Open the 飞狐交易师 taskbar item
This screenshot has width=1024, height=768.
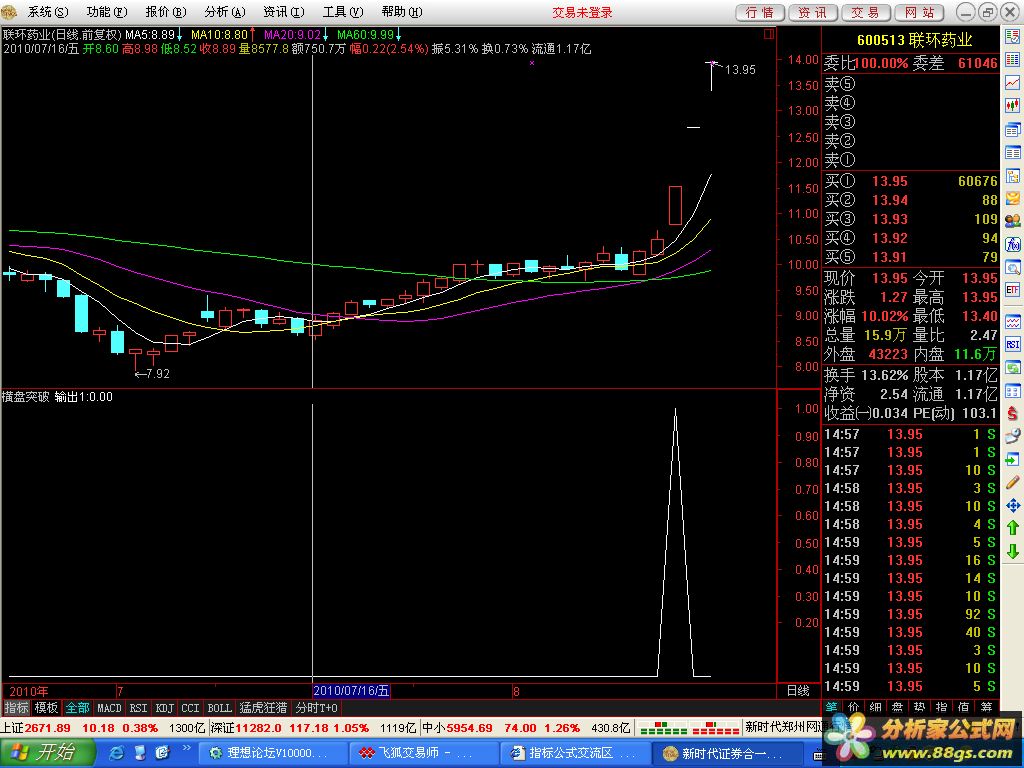[x=422, y=753]
